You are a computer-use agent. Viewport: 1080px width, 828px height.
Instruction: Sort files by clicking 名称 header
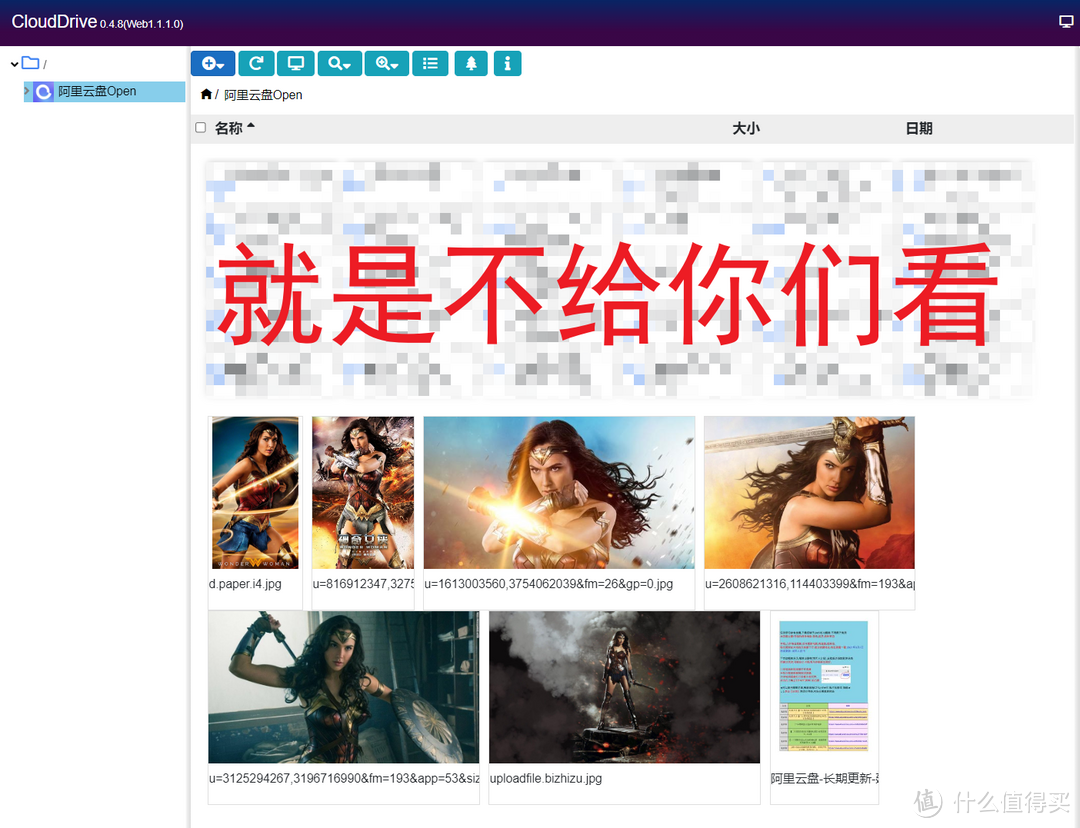point(228,128)
